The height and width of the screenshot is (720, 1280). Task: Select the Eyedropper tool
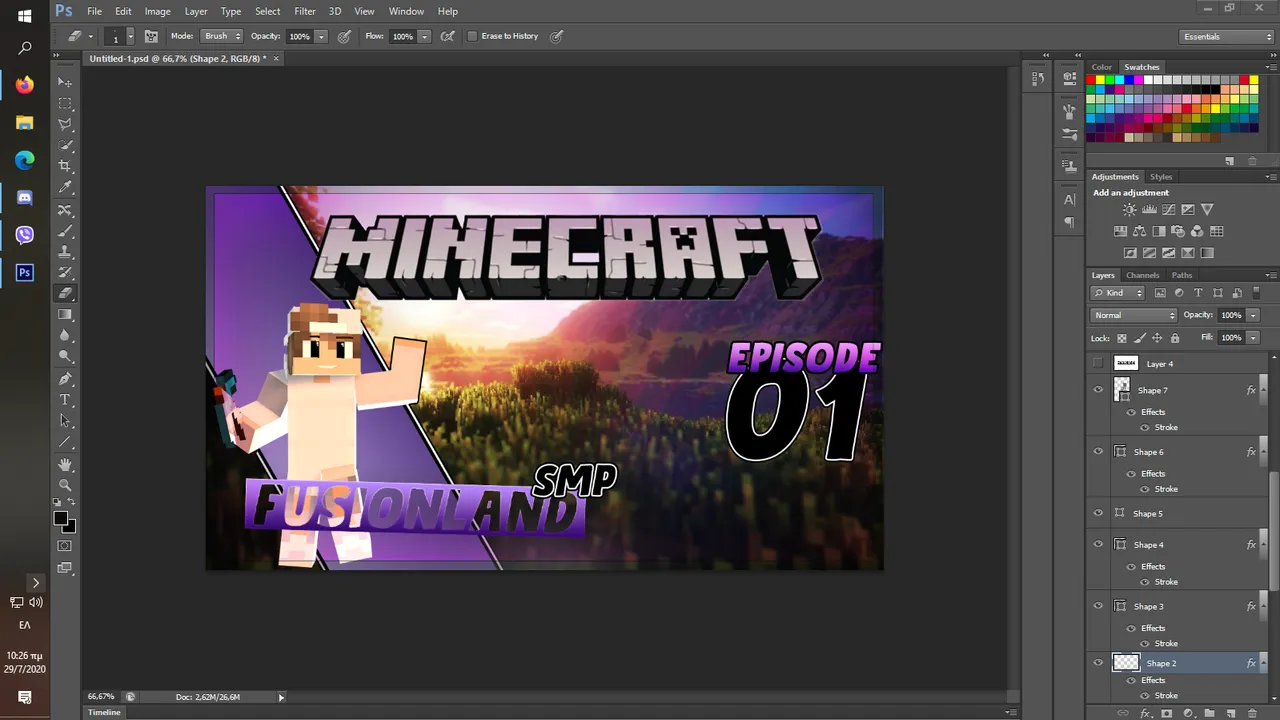pyautogui.click(x=65, y=187)
